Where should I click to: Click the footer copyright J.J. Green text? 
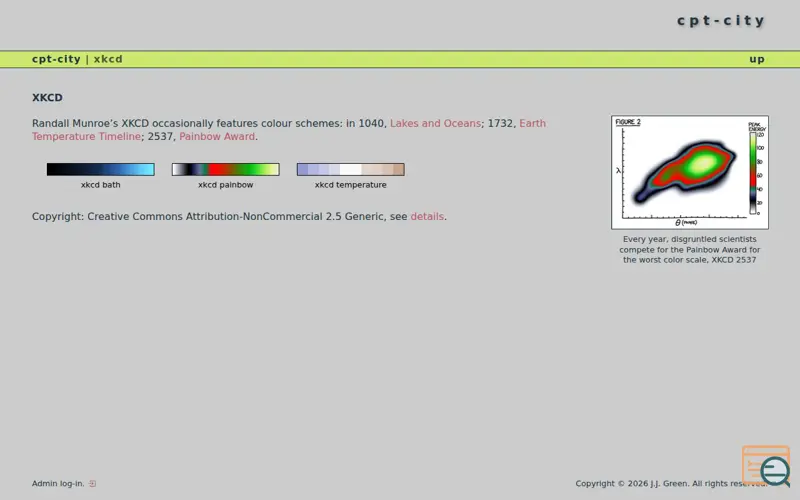[x=671, y=484]
